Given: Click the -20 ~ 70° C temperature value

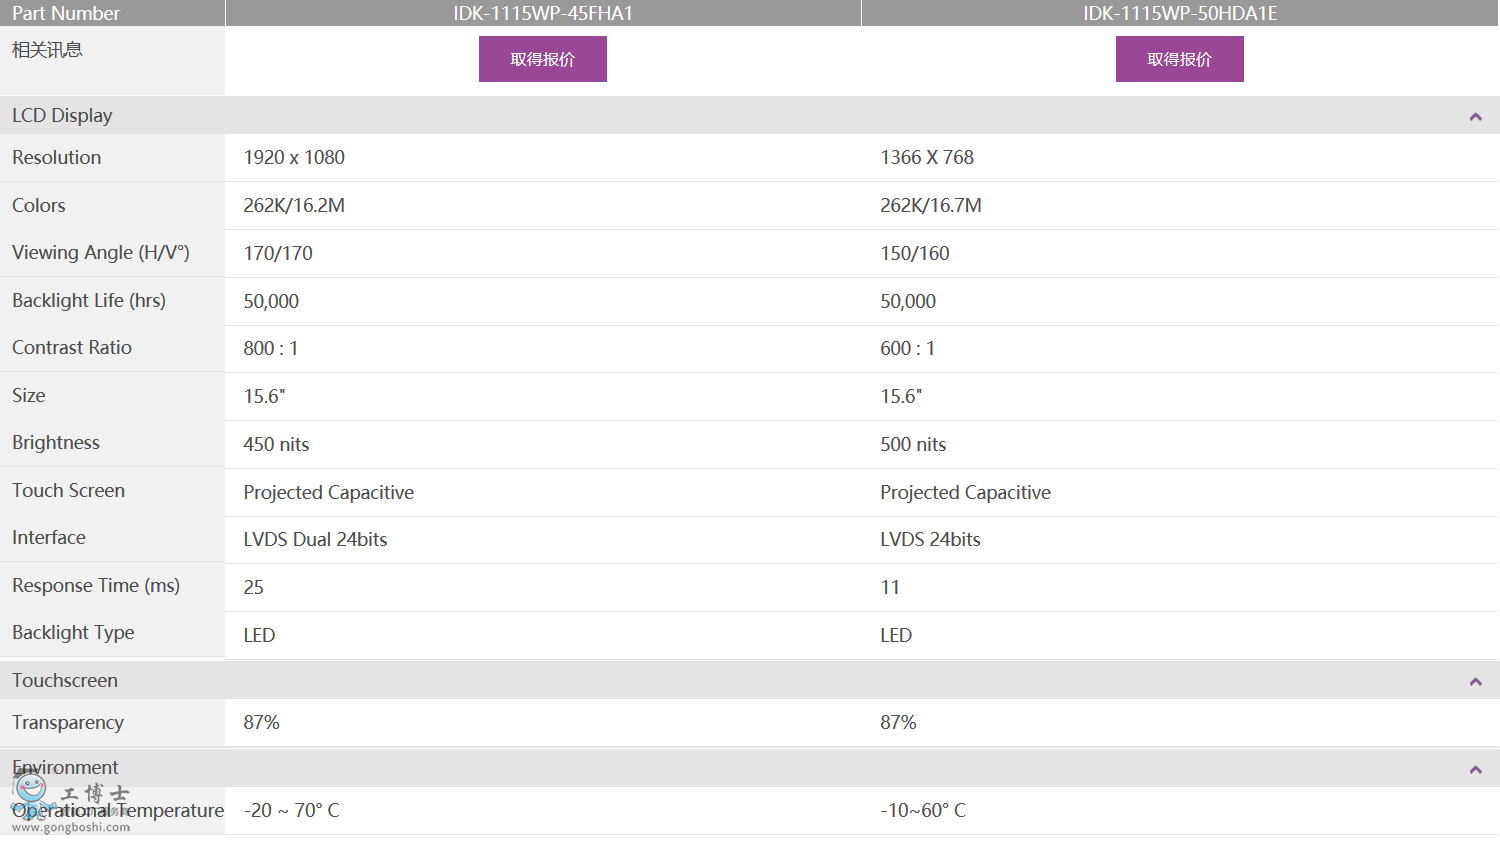Looking at the screenshot, I should coord(291,810).
